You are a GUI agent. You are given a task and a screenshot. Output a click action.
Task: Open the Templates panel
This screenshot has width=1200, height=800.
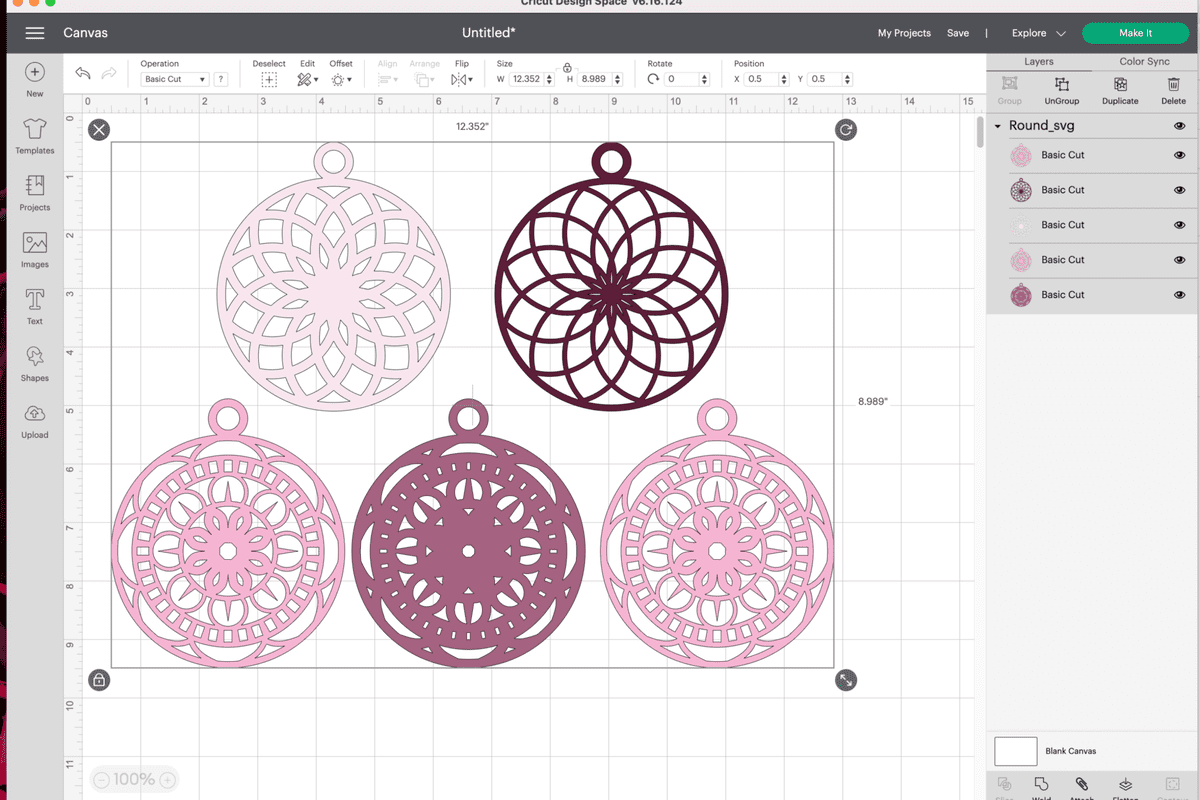35,129
